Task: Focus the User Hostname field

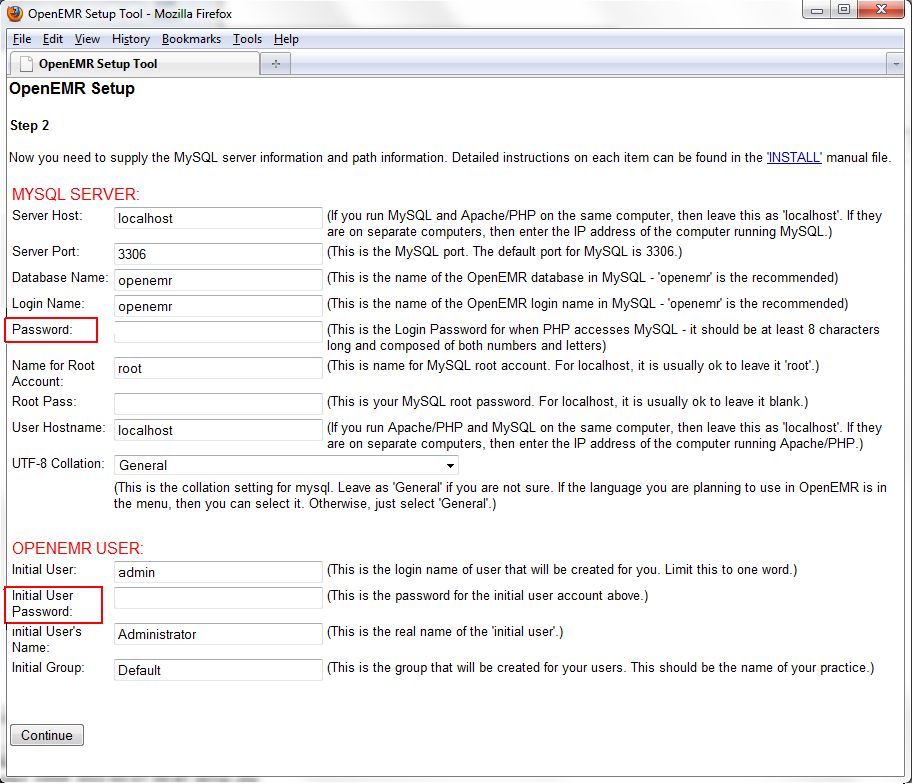Action: coord(218,430)
